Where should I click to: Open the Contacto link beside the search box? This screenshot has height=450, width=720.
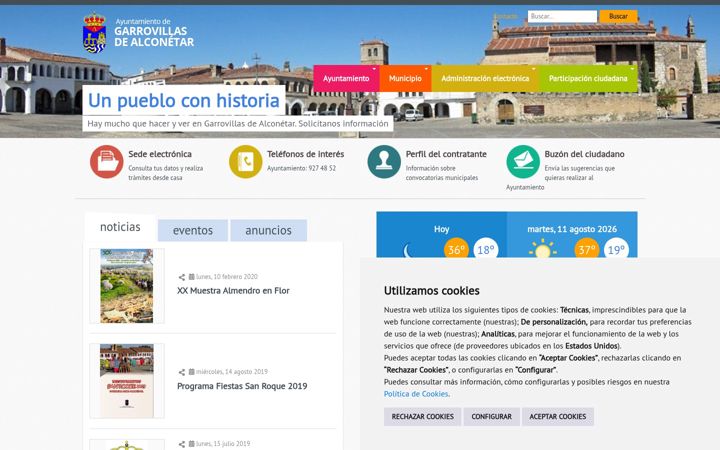tap(505, 17)
